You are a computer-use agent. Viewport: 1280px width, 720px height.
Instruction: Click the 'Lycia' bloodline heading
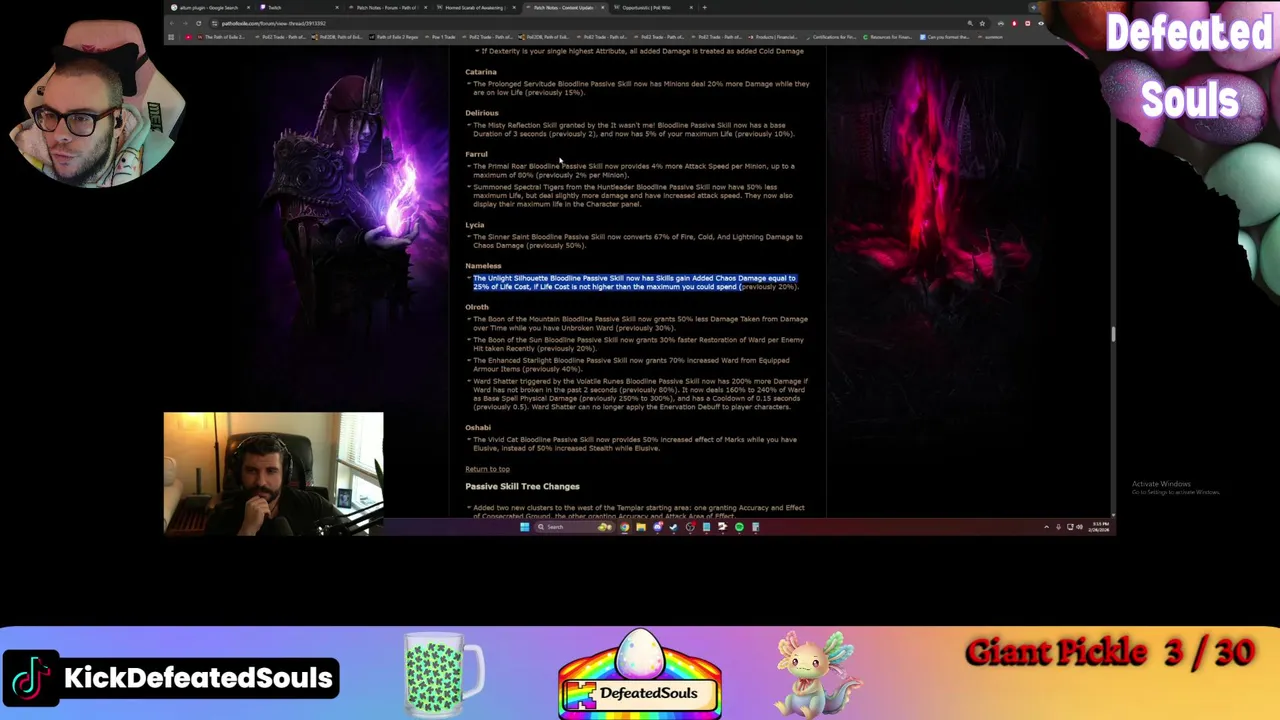click(x=474, y=225)
